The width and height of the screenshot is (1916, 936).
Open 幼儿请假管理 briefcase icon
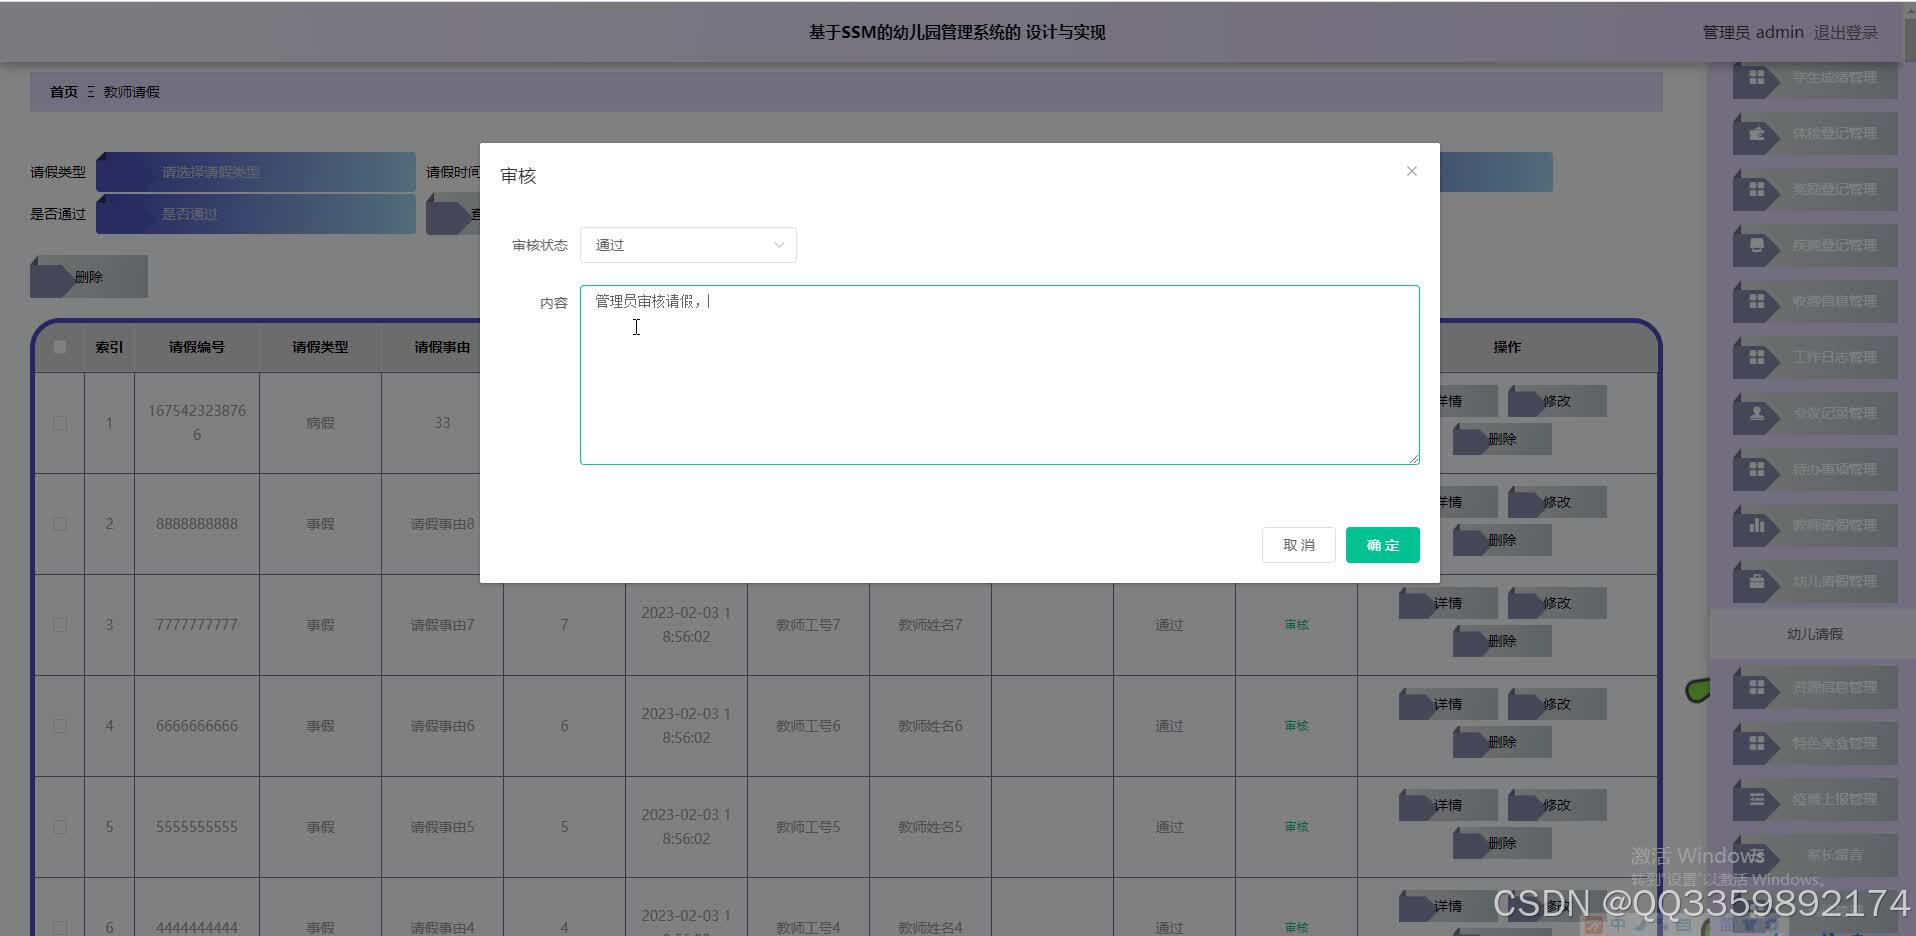tap(1756, 581)
